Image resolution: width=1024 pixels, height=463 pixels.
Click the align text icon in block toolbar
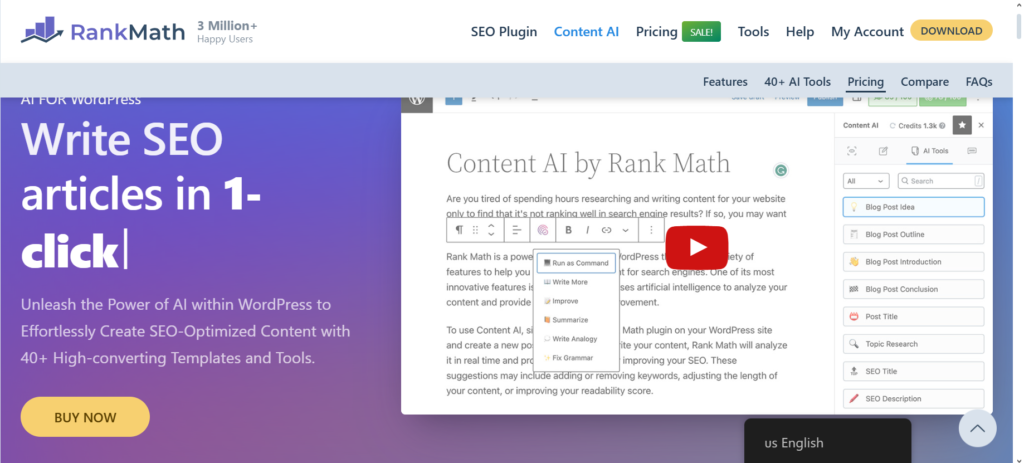(517, 230)
